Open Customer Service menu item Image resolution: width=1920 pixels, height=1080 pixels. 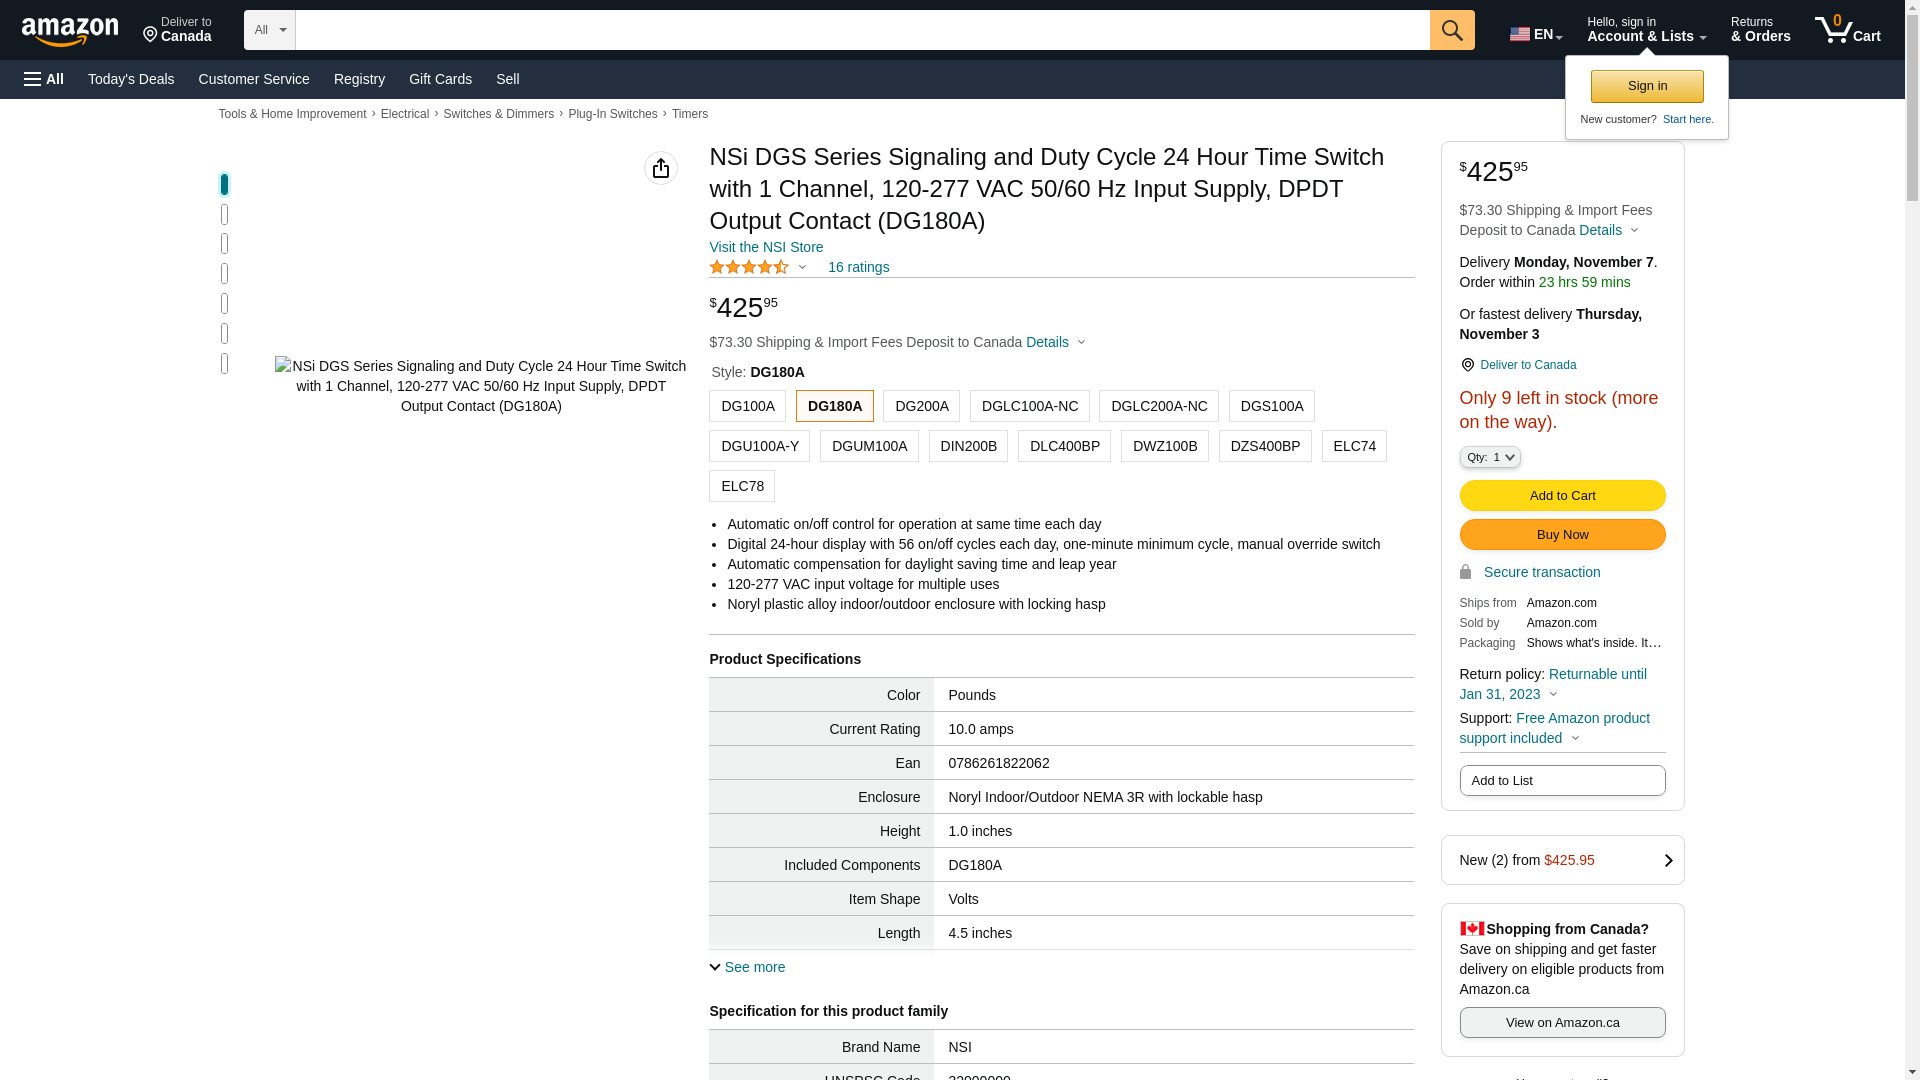click(254, 79)
